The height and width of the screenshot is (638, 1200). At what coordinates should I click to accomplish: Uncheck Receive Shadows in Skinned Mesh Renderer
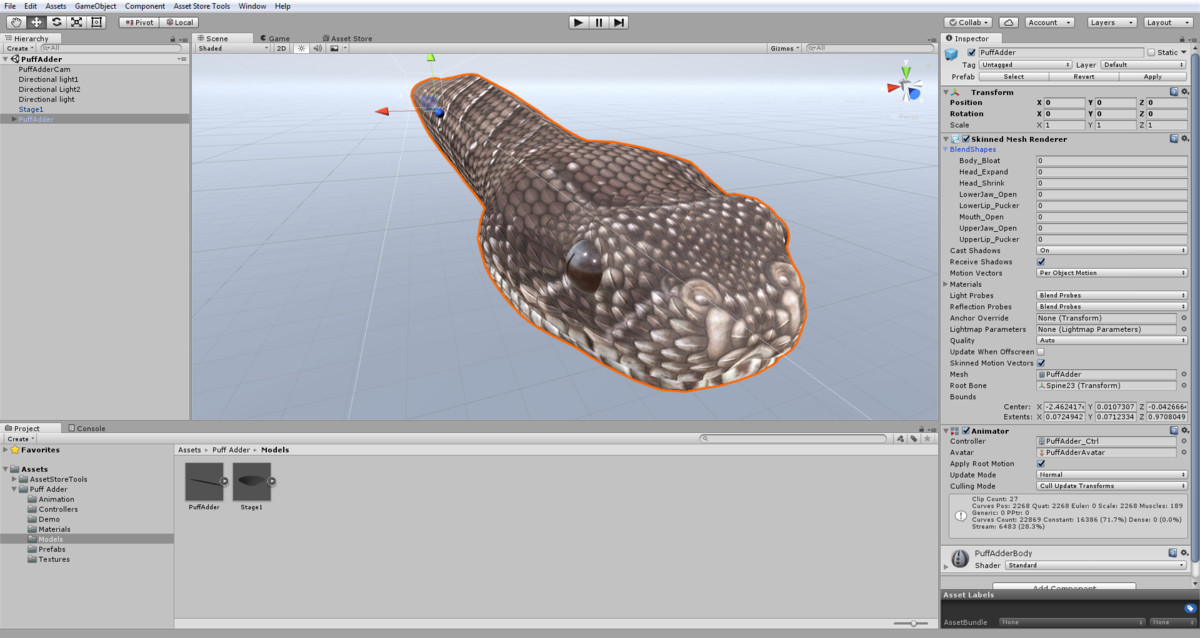[1038, 261]
